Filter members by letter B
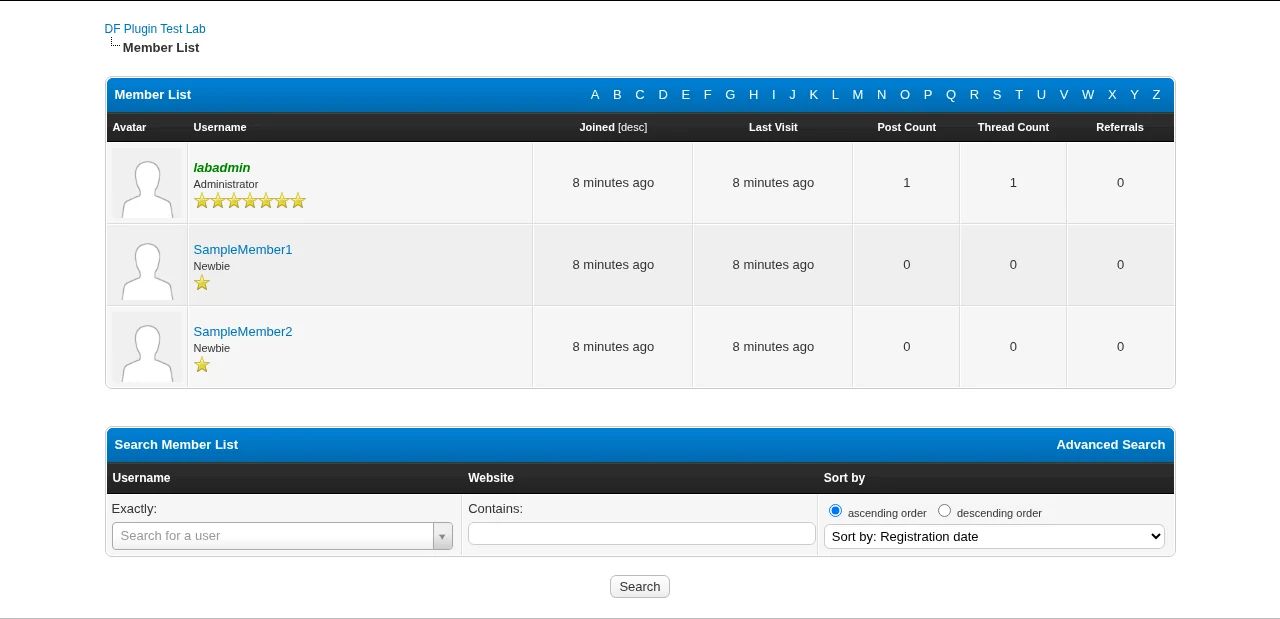The image size is (1280, 619). click(x=617, y=95)
